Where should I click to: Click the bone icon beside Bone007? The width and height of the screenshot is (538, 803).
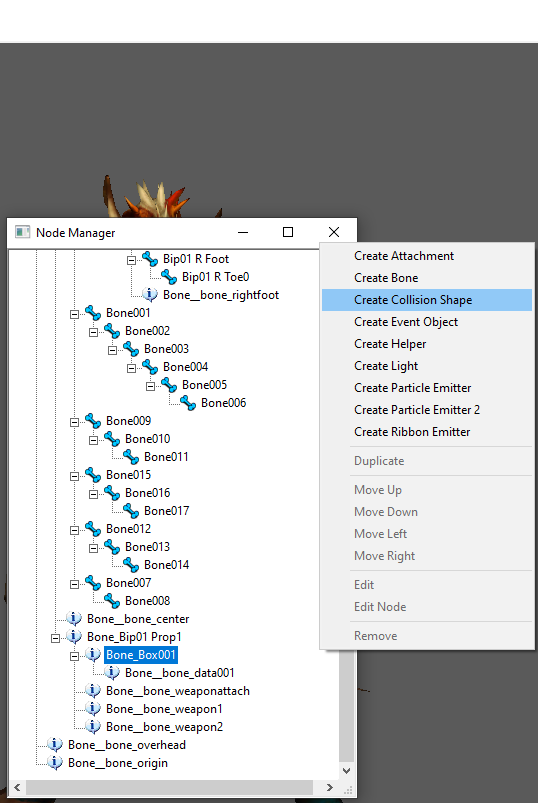click(x=93, y=583)
